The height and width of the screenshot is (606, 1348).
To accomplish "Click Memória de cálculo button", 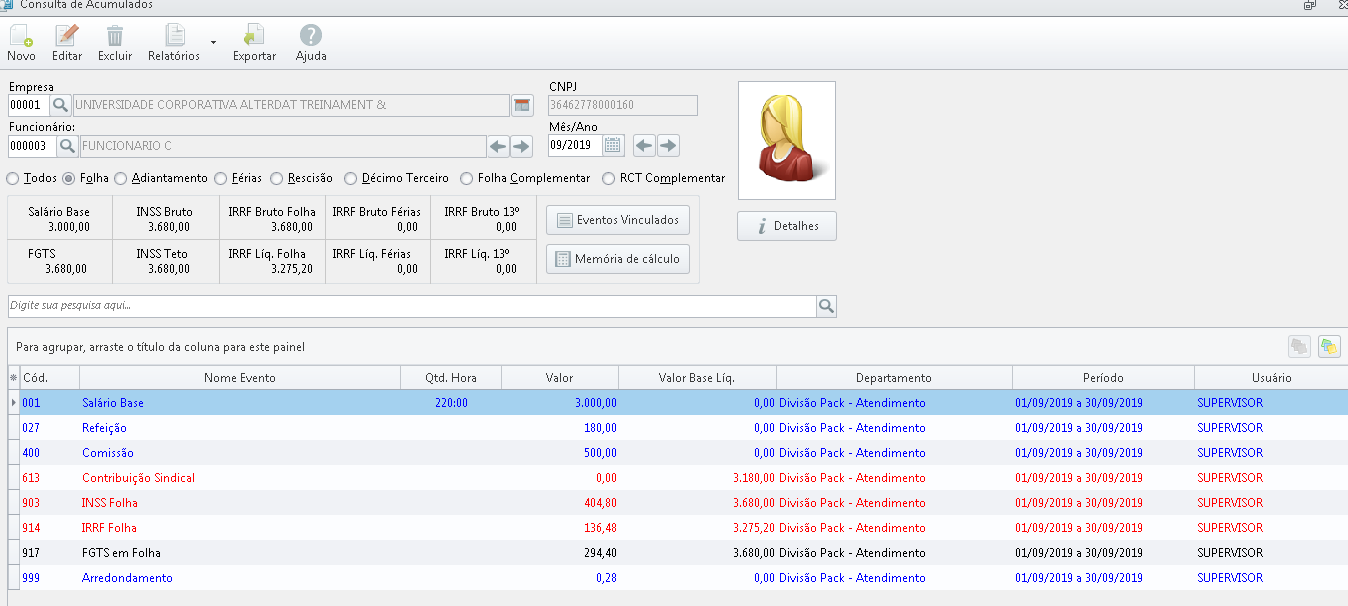I will [x=618, y=259].
